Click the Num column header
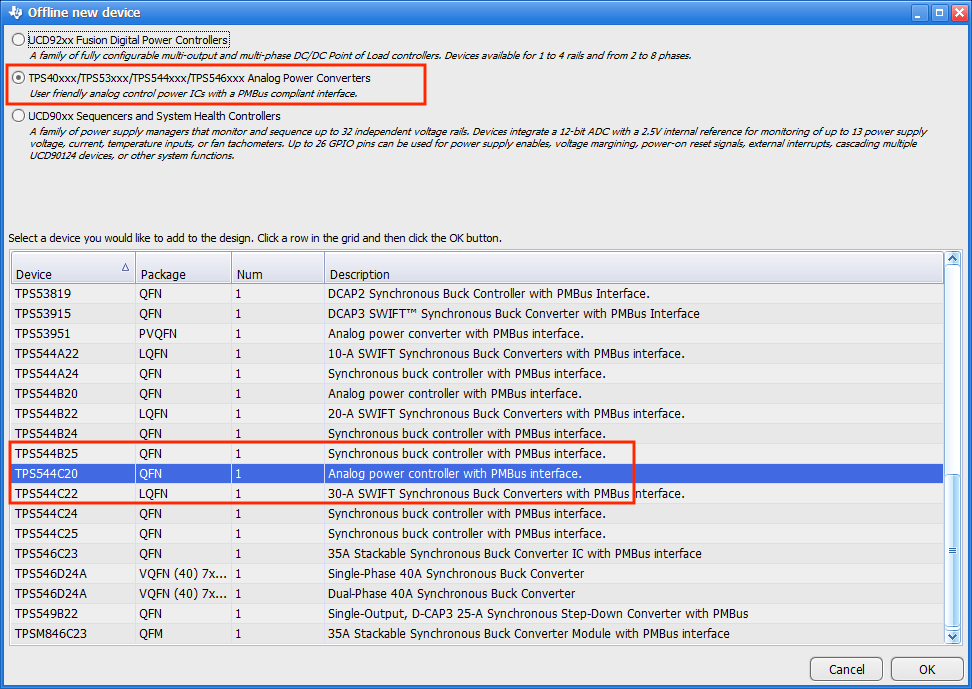The image size is (972, 689). pyautogui.click(x=278, y=267)
